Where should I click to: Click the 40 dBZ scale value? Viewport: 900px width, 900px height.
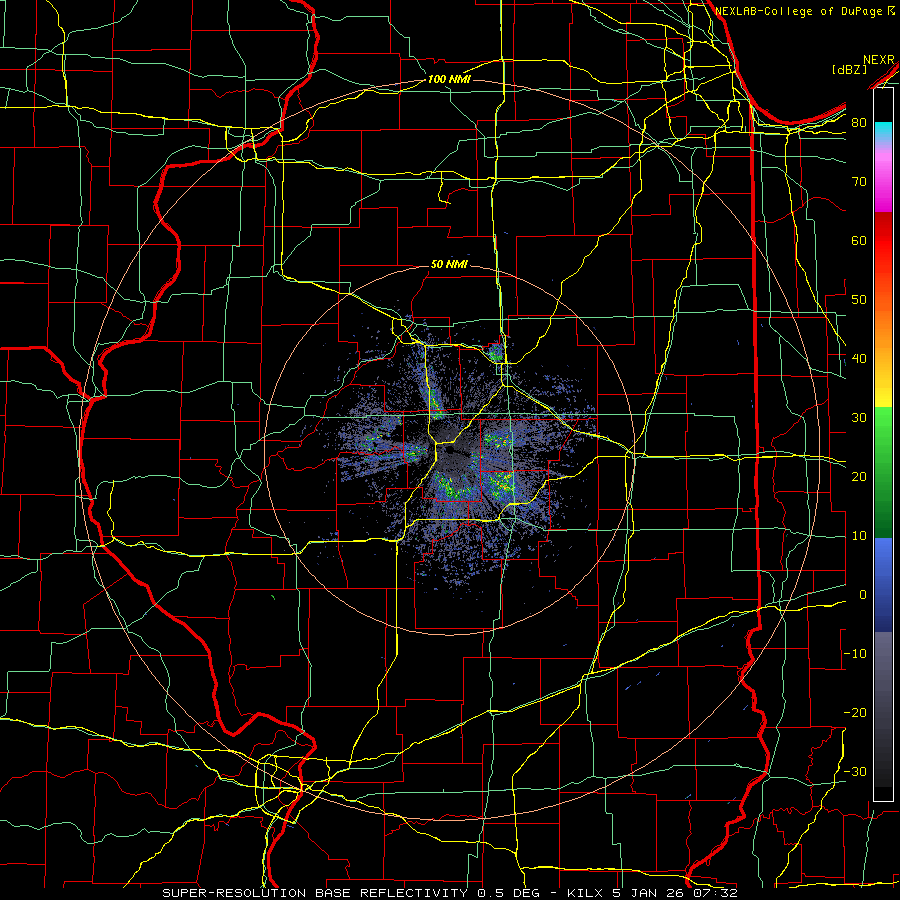pyautogui.click(x=859, y=359)
